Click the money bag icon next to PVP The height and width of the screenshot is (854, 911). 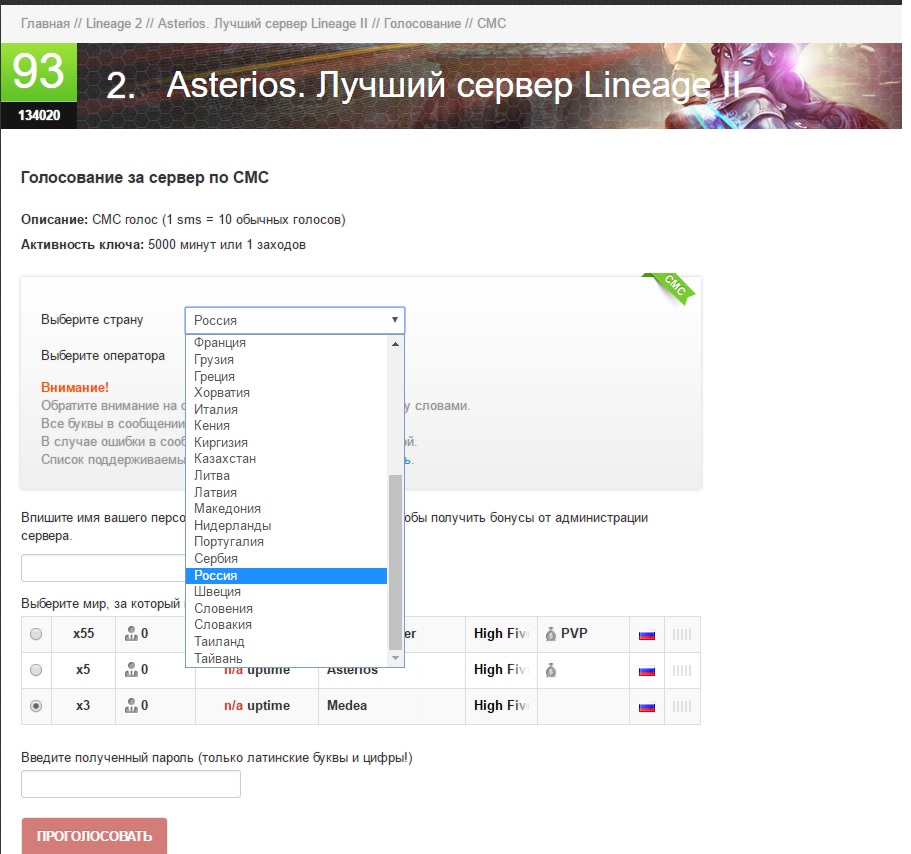pyautogui.click(x=551, y=634)
